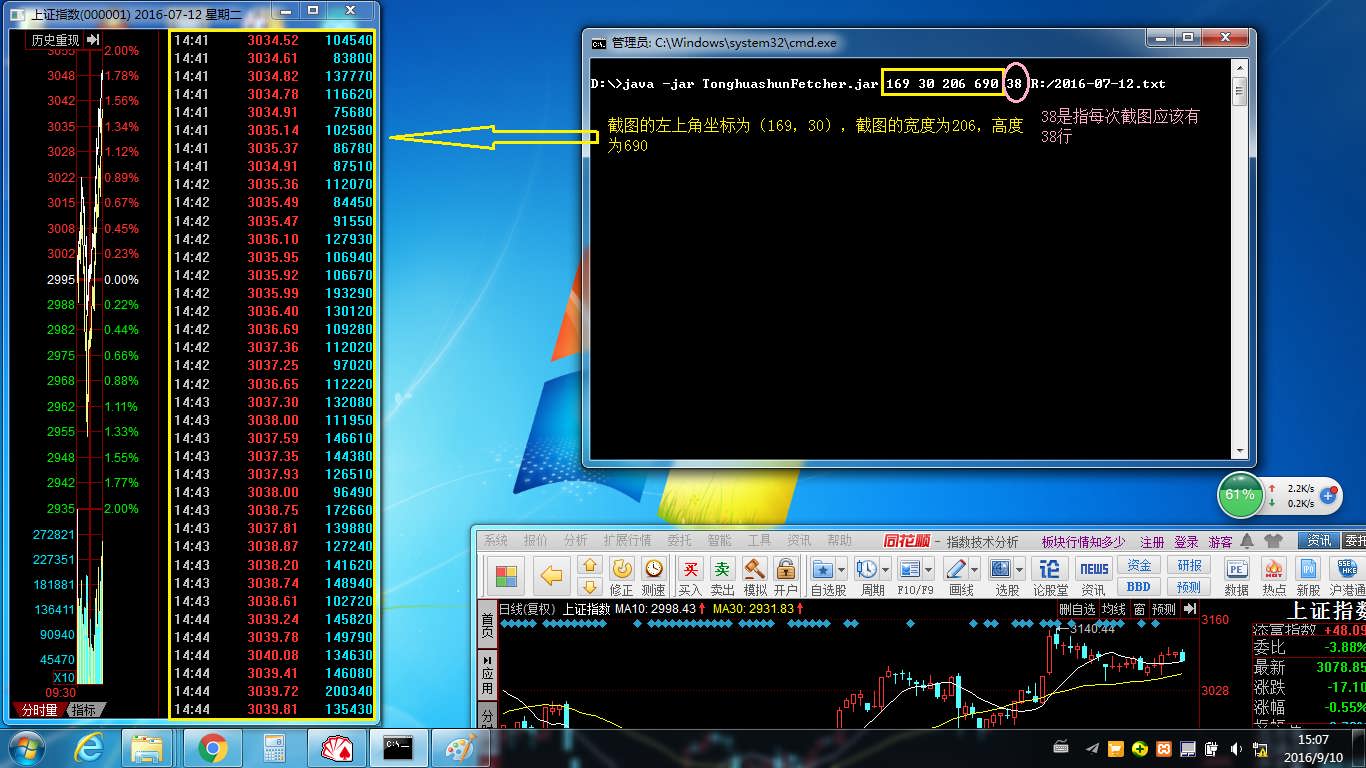Viewport: 1366px width, 768px height.
Task: Click the 卖出 sell icon in Tonghuashun toolbar
Action: click(x=722, y=569)
